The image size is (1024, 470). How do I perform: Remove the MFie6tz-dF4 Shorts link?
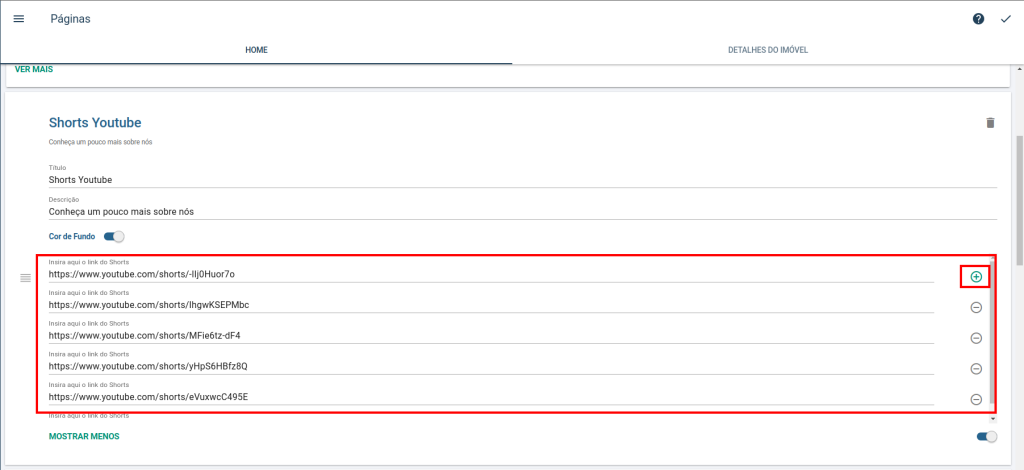tap(976, 338)
